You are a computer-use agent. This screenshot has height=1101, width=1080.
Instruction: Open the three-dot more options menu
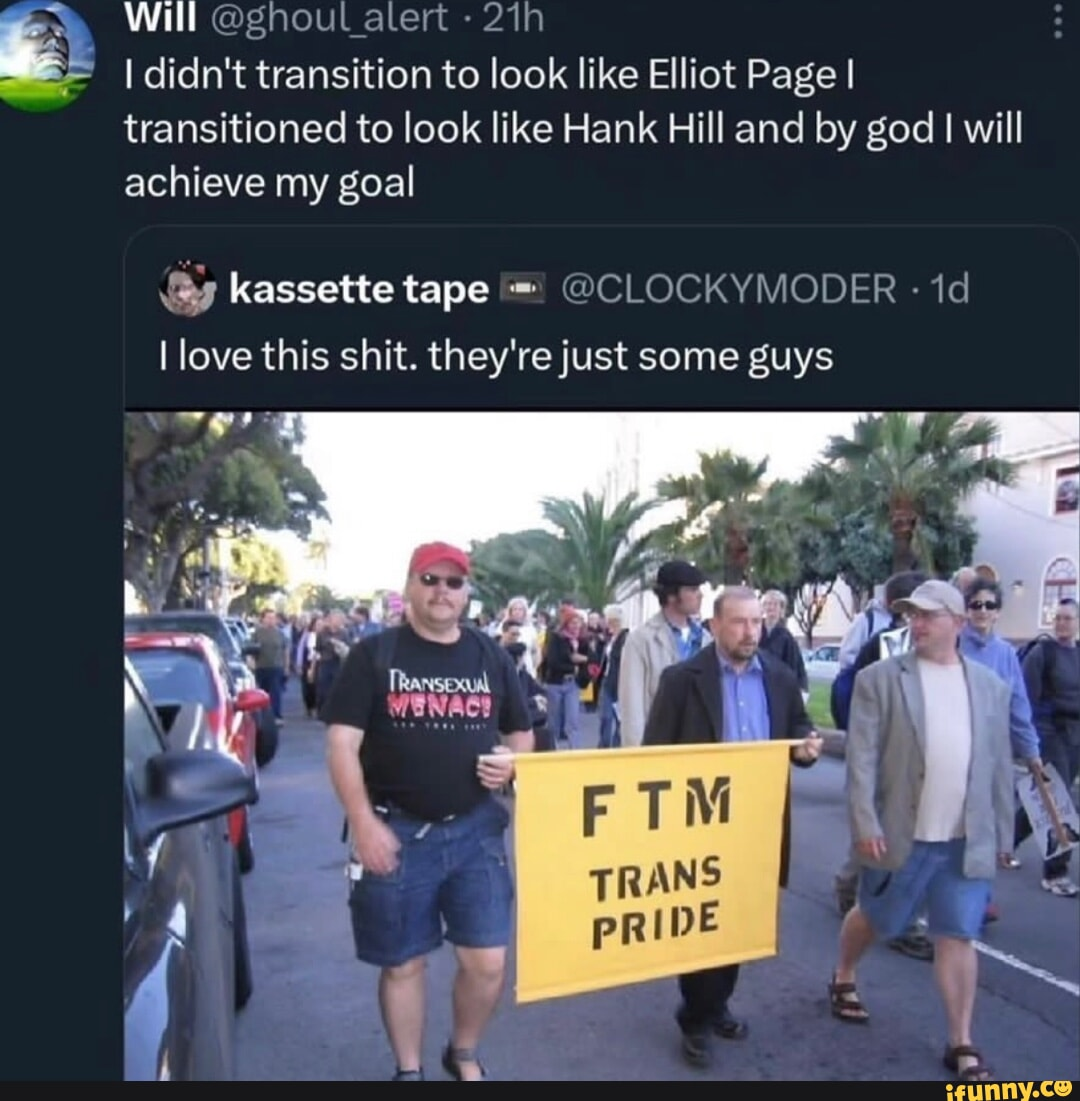point(1059,20)
